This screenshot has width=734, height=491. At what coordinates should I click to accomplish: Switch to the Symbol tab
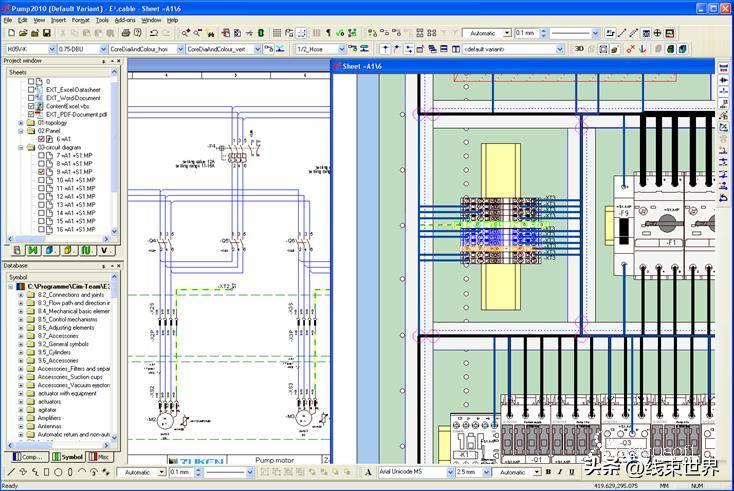67,457
